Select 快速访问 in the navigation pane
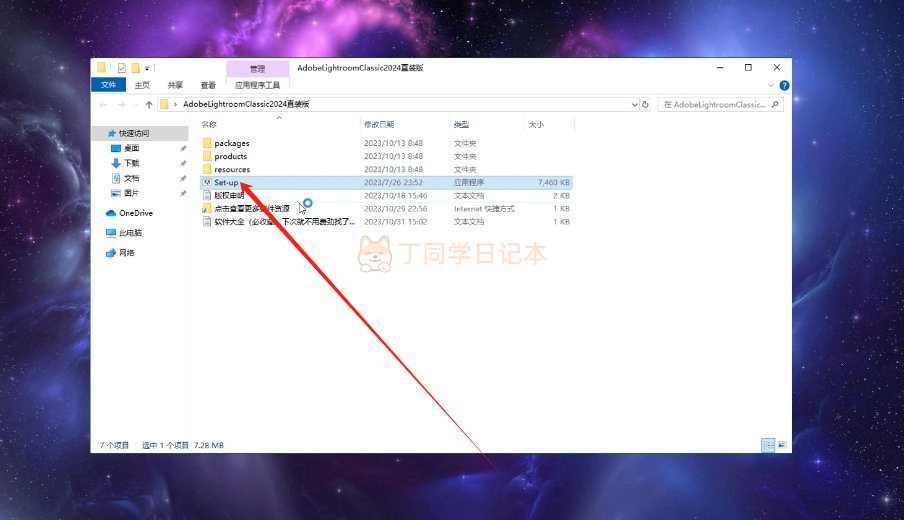Screen dimensions: 904x520 134,133
